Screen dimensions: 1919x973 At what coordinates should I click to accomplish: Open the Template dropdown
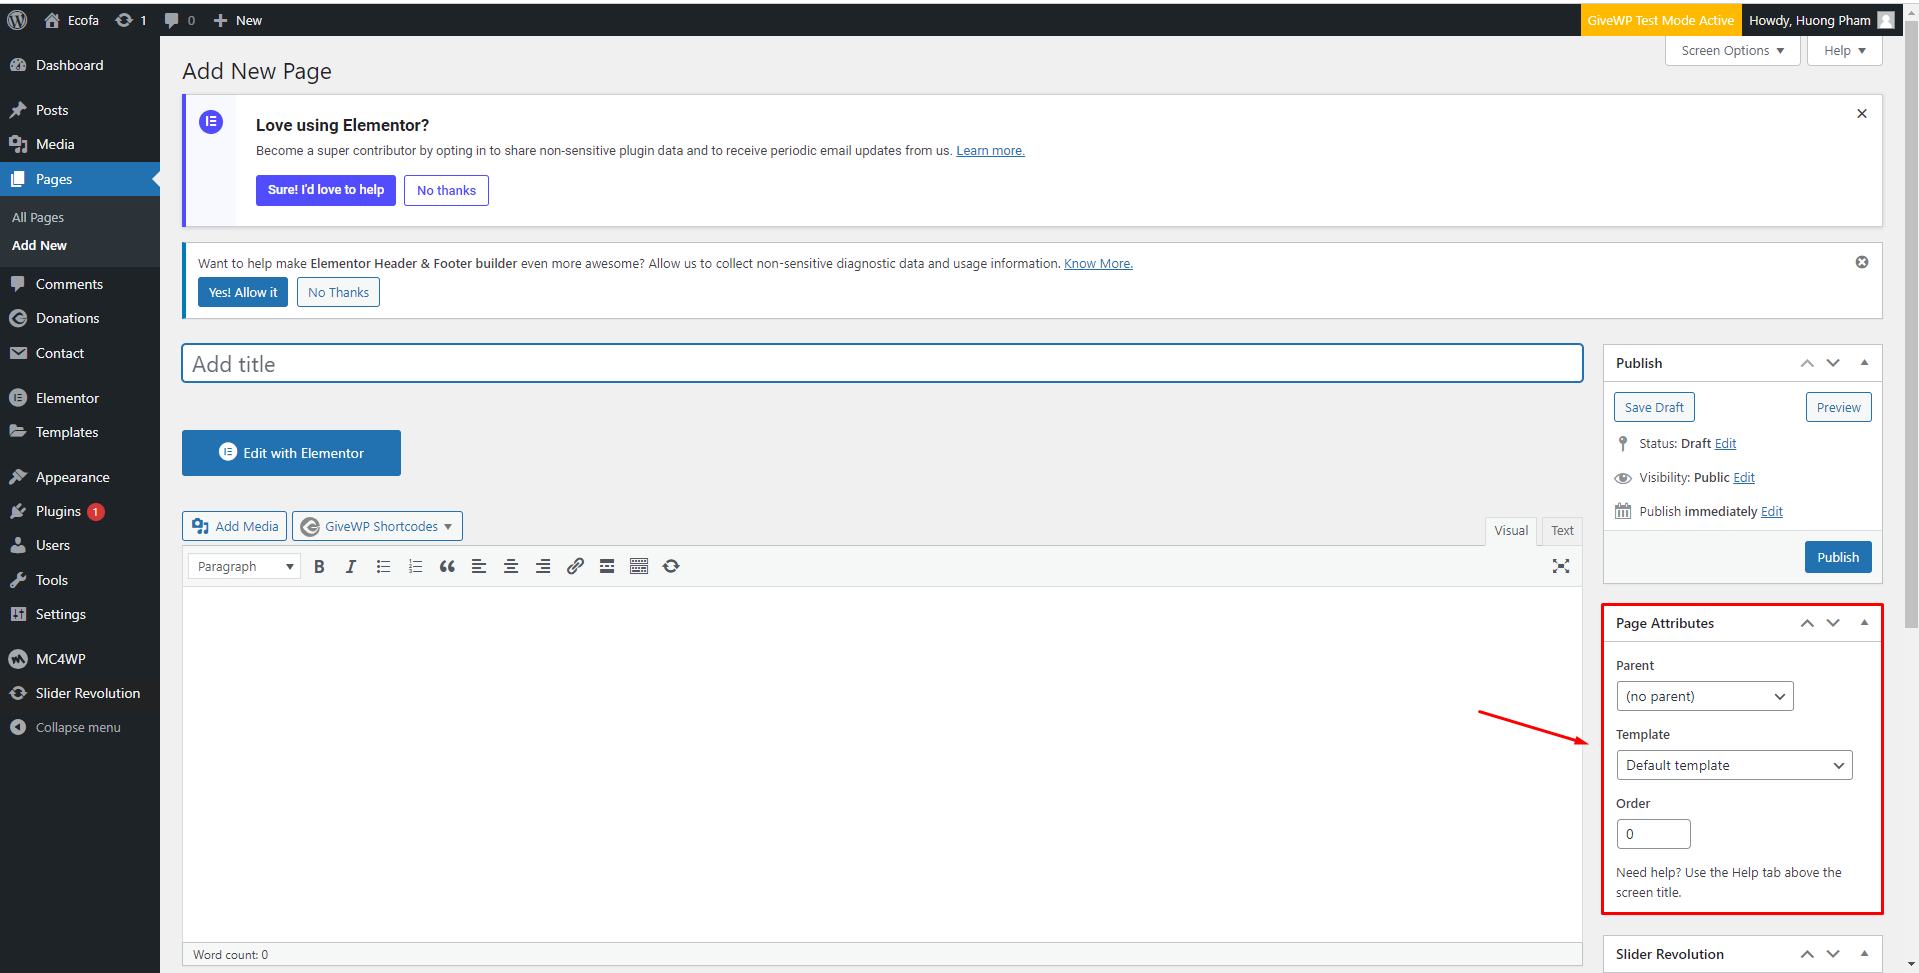(1734, 766)
